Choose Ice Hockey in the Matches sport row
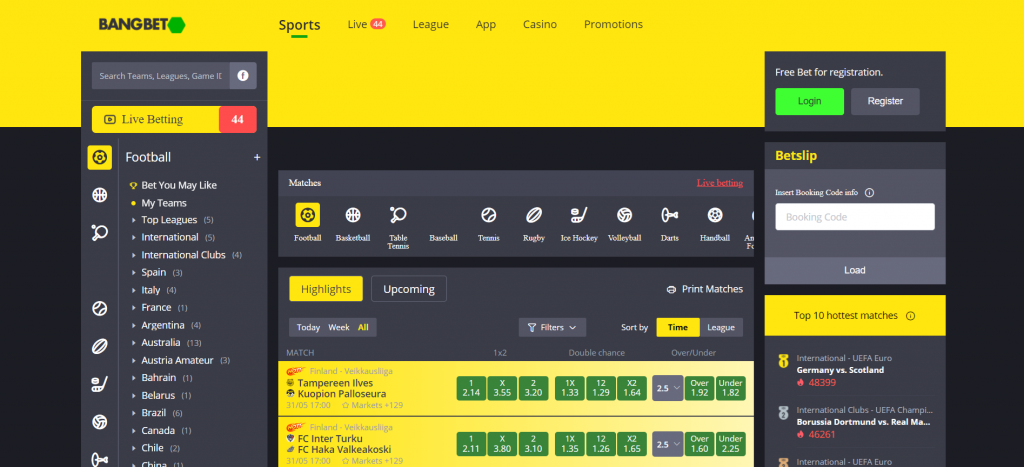This screenshot has width=1024, height=467. coord(579,223)
